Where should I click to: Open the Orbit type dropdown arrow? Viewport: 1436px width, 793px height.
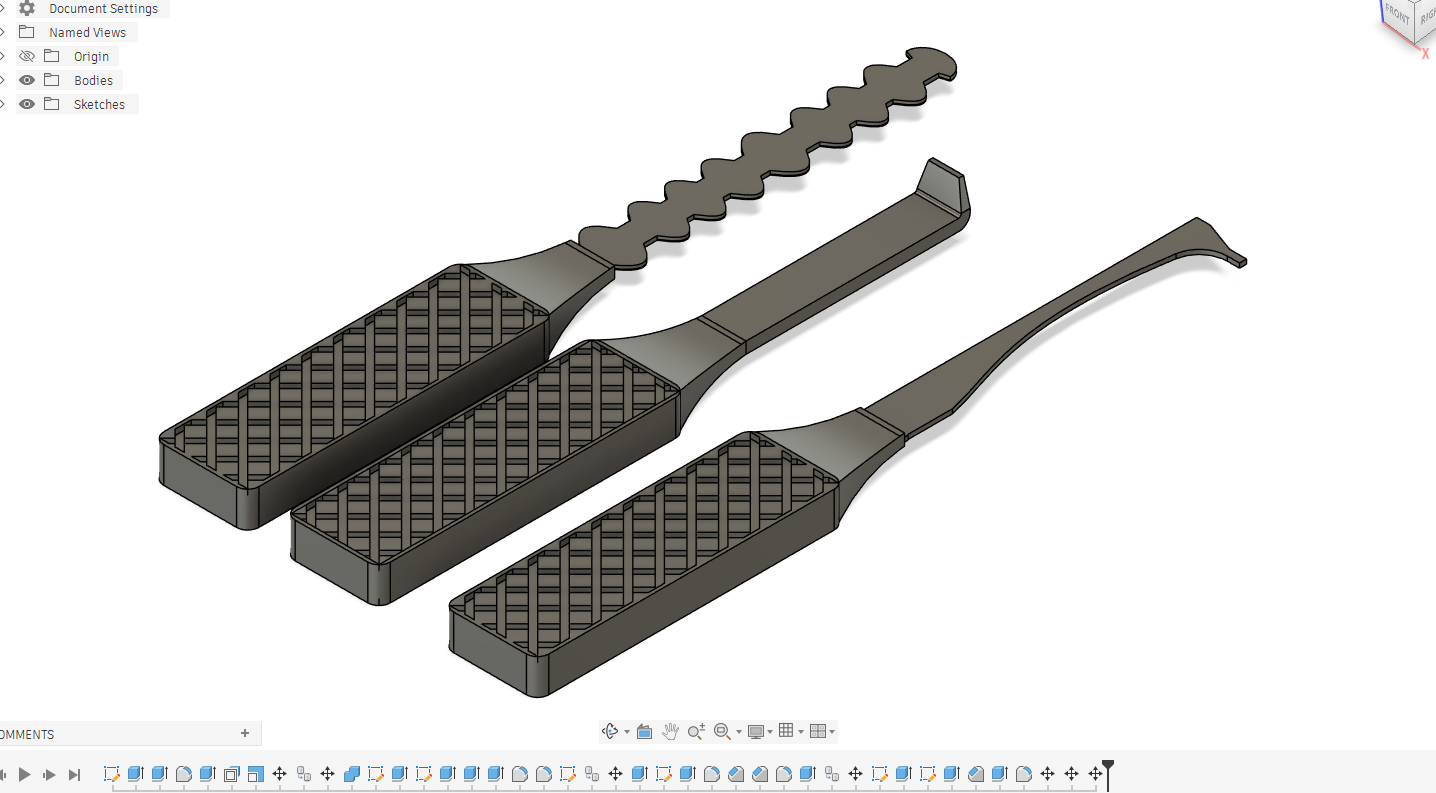627,732
